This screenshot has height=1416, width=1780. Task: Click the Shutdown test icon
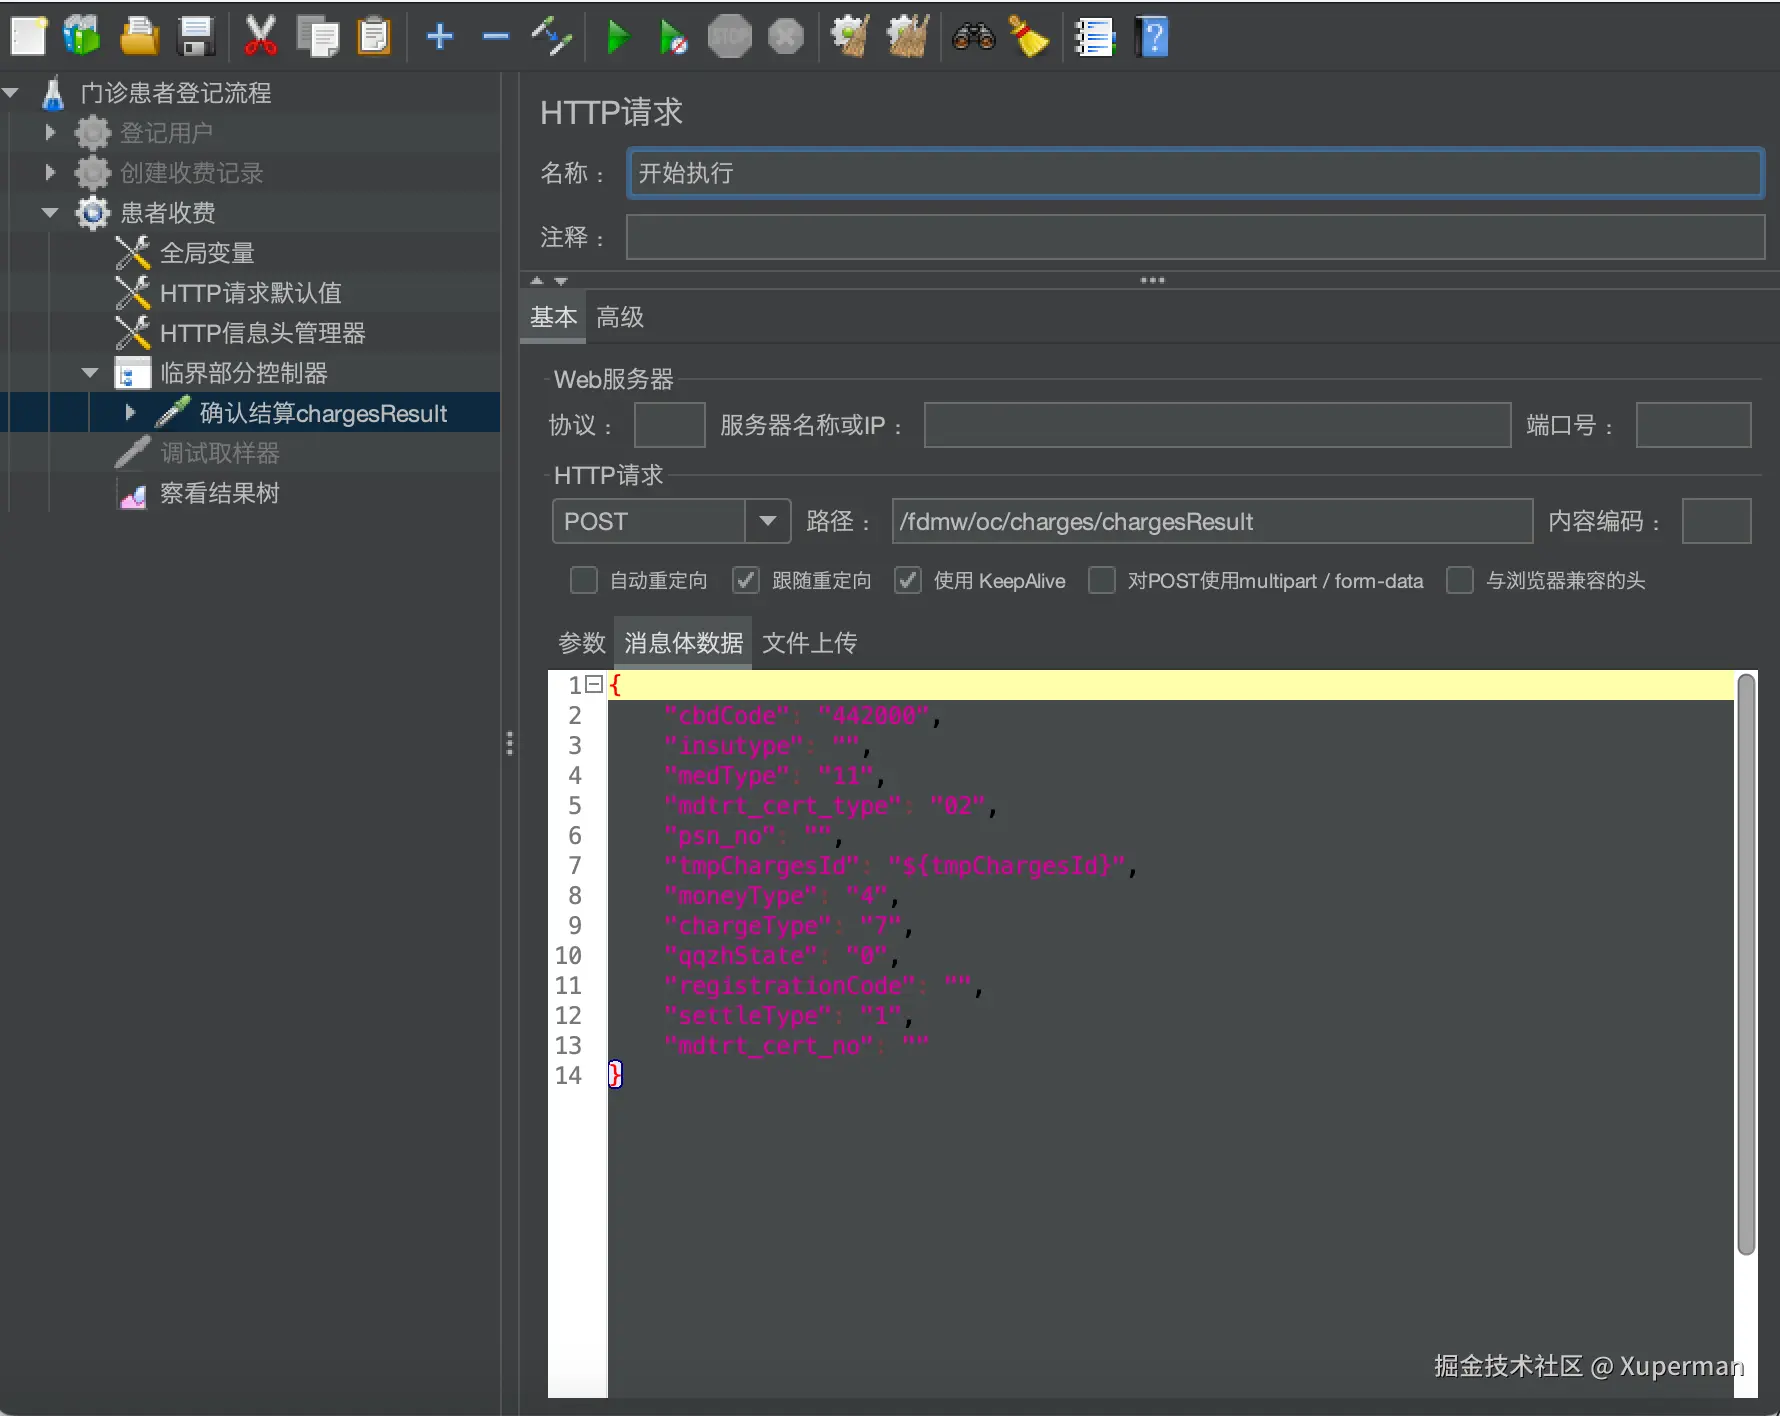pyautogui.click(x=786, y=37)
